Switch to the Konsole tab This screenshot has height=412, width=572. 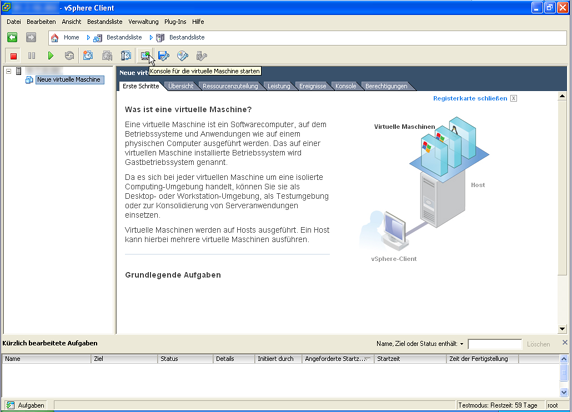345,86
